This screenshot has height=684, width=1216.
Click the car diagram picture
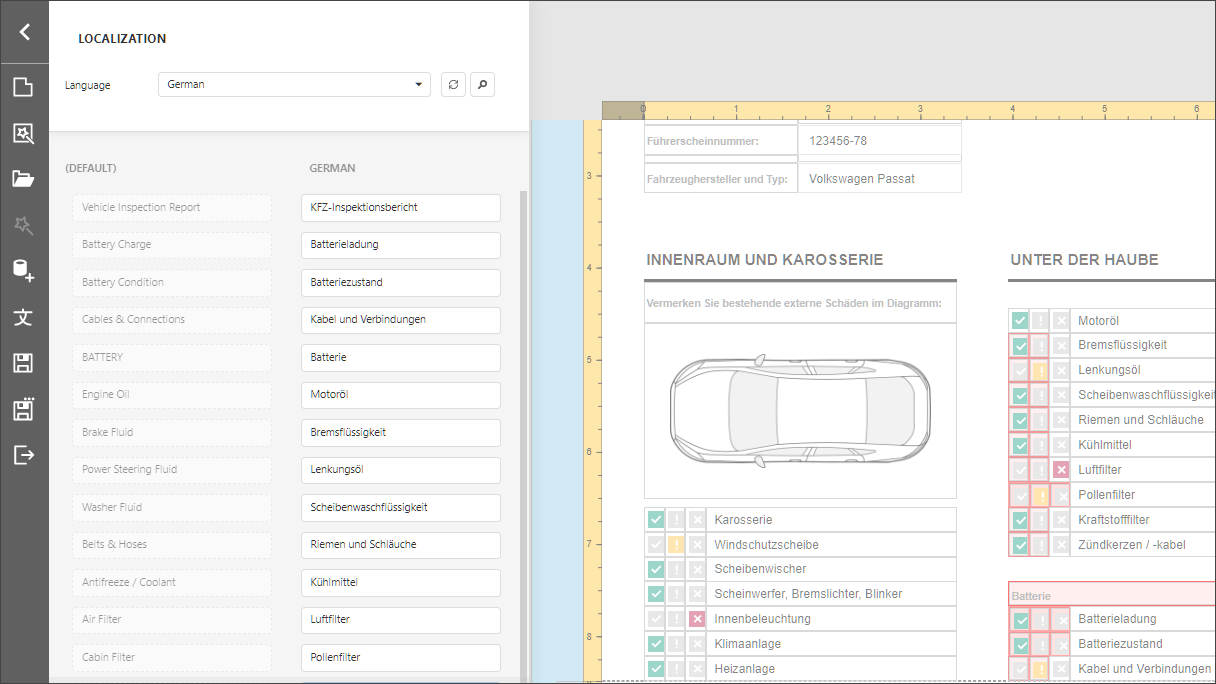coord(800,410)
